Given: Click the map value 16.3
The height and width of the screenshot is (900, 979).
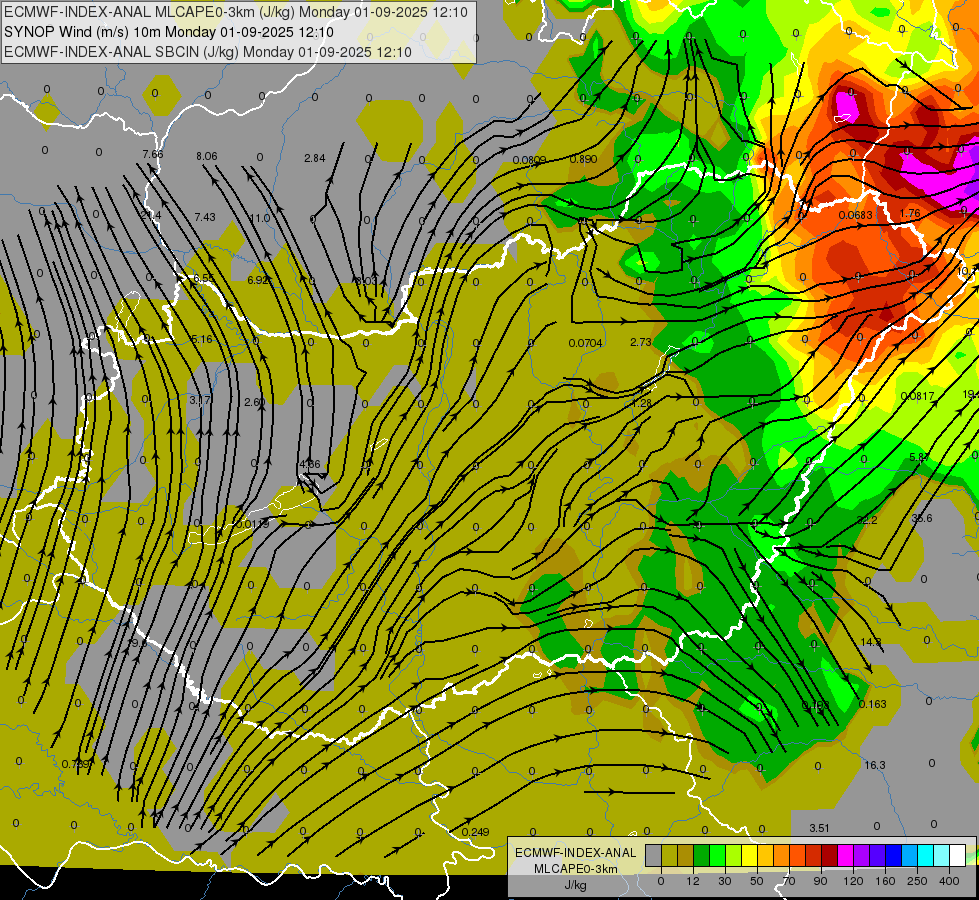Looking at the screenshot, I should [875, 765].
